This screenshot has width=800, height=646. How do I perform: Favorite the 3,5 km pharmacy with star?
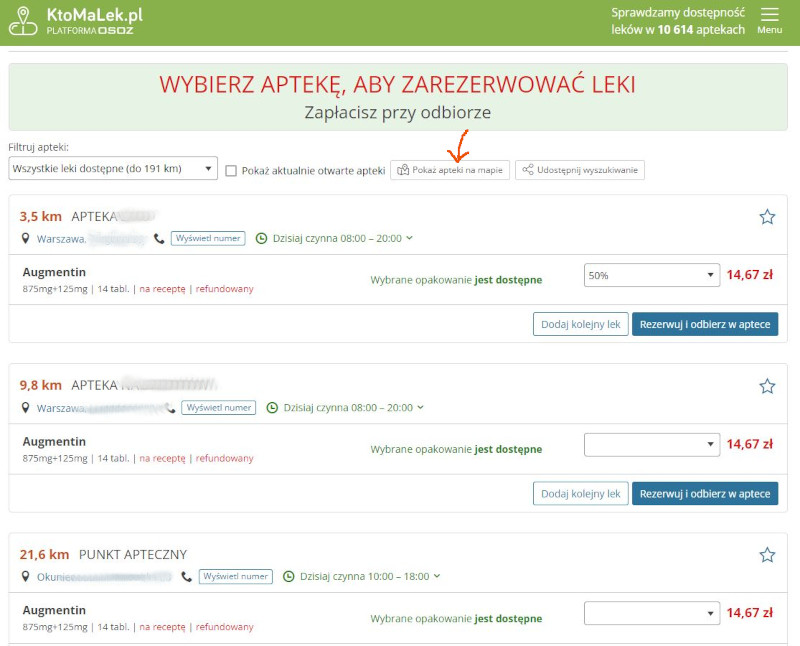(x=767, y=217)
